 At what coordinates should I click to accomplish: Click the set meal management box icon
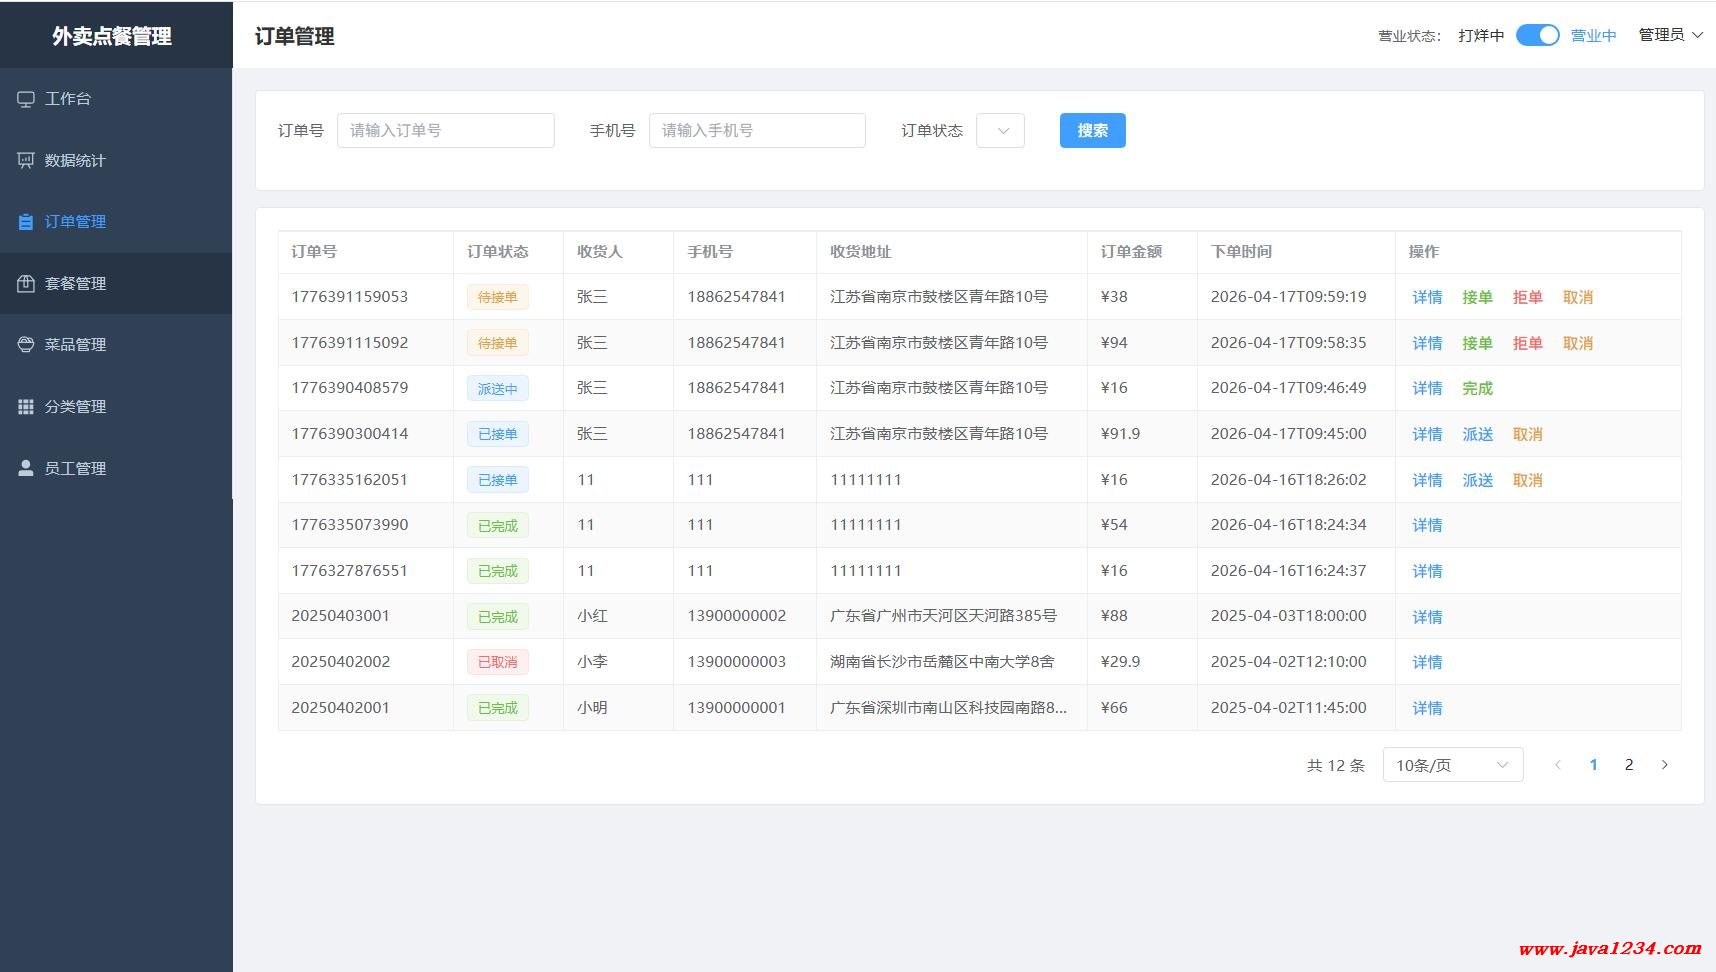(x=26, y=284)
